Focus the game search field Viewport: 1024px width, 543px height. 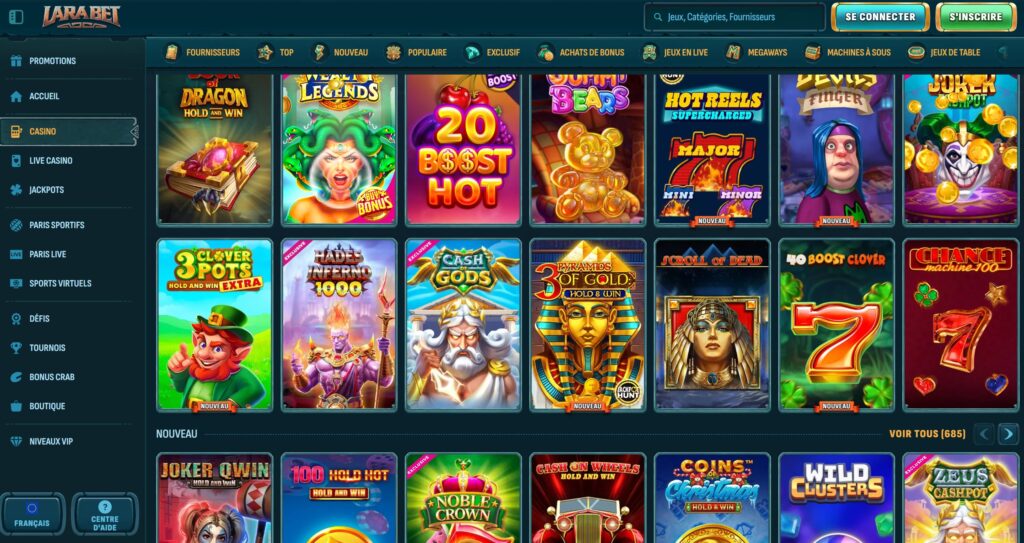735,17
